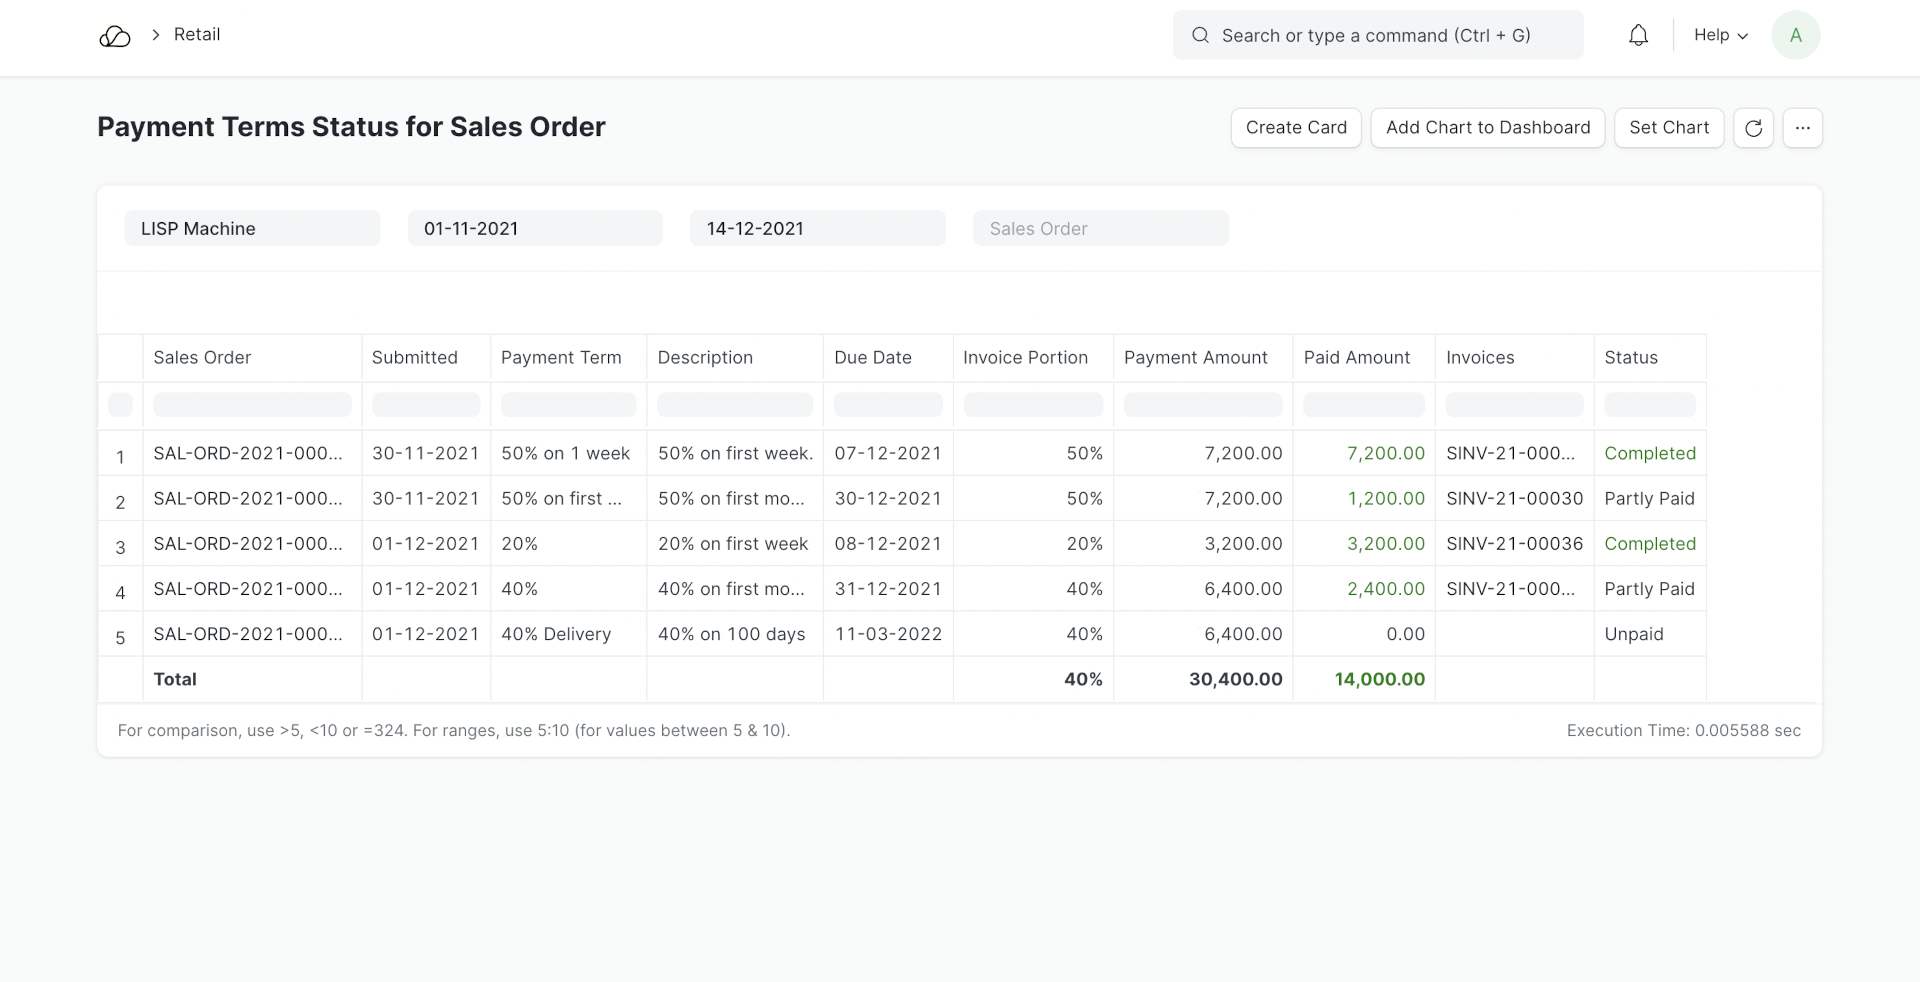Expand the Help dropdown
This screenshot has width=1920, height=982.
click(x=1720, y=36)
